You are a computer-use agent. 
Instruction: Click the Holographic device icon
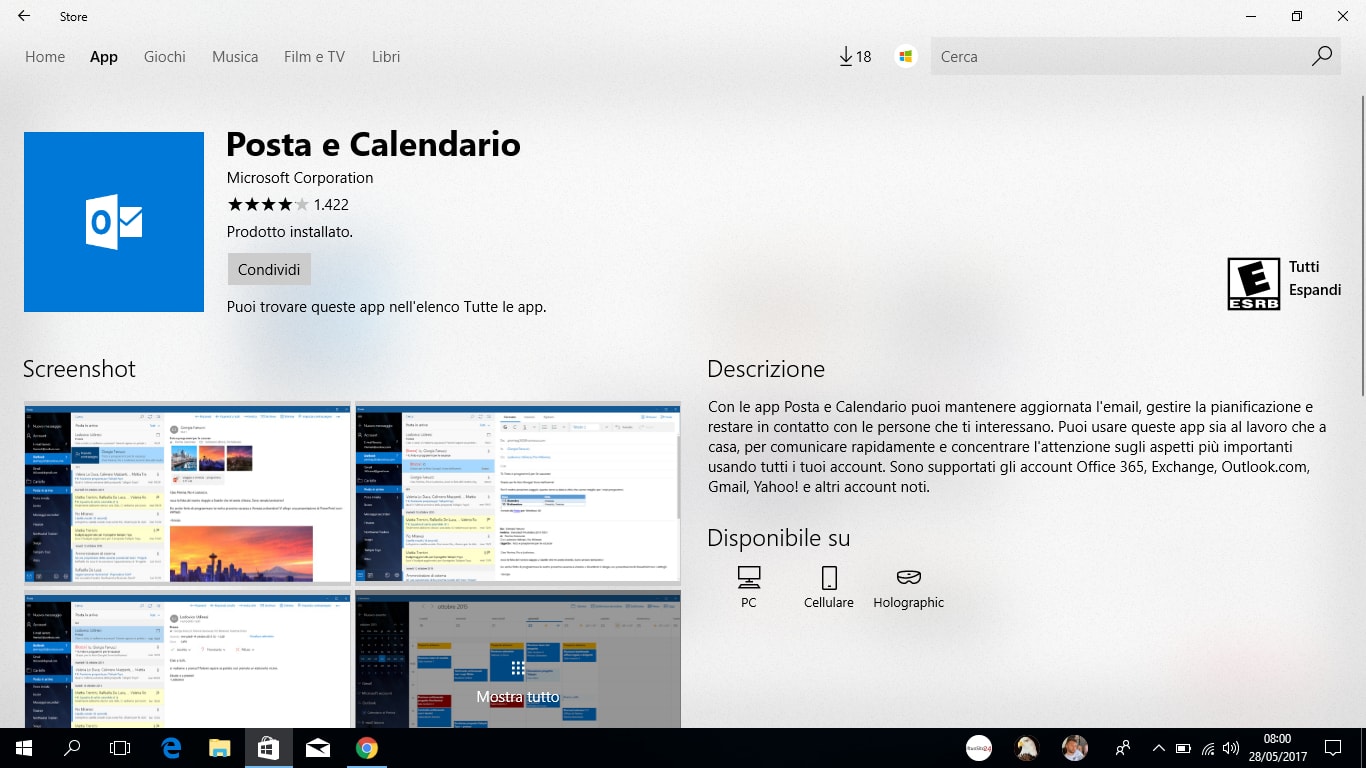908,576
